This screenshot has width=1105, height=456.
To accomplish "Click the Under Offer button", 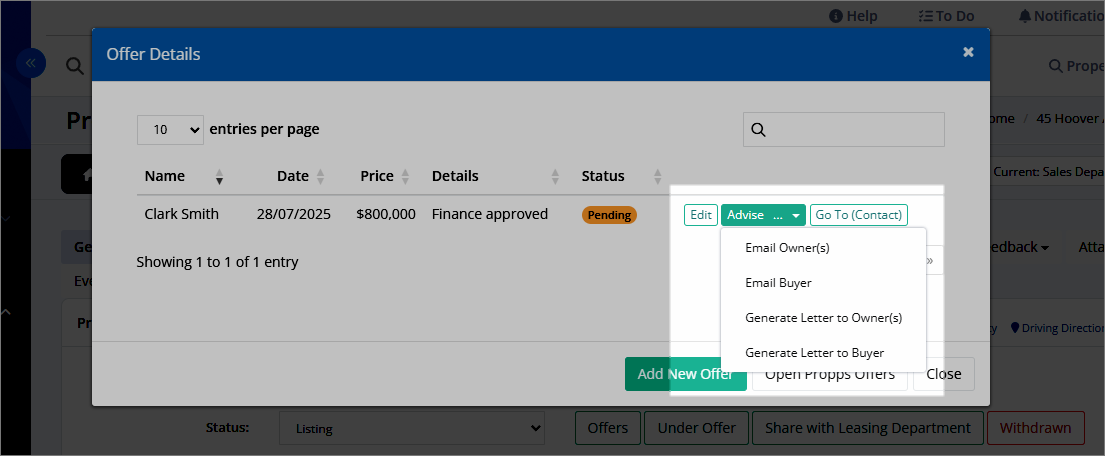I will point(696,428).
